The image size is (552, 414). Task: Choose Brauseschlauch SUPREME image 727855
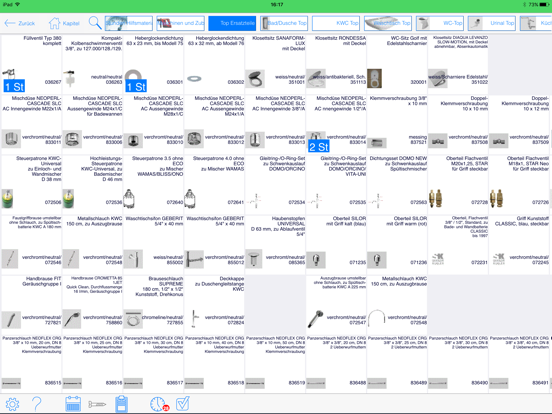coord(133,319)
